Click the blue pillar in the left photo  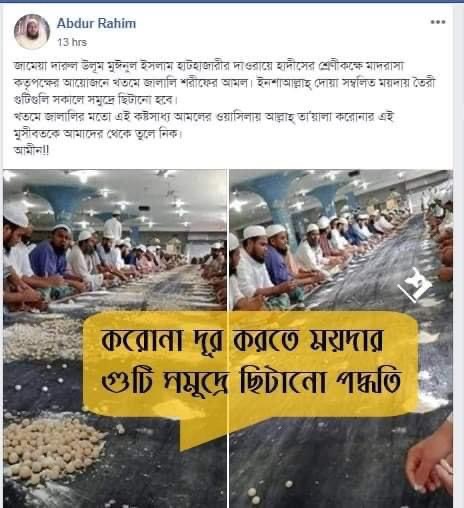[x=62, y=203]
